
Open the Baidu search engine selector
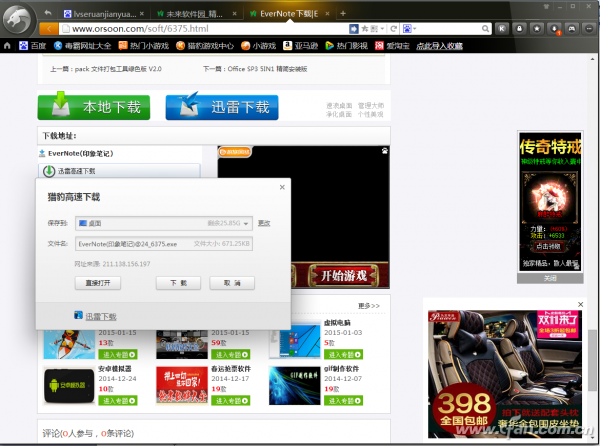tap(409, 29)
